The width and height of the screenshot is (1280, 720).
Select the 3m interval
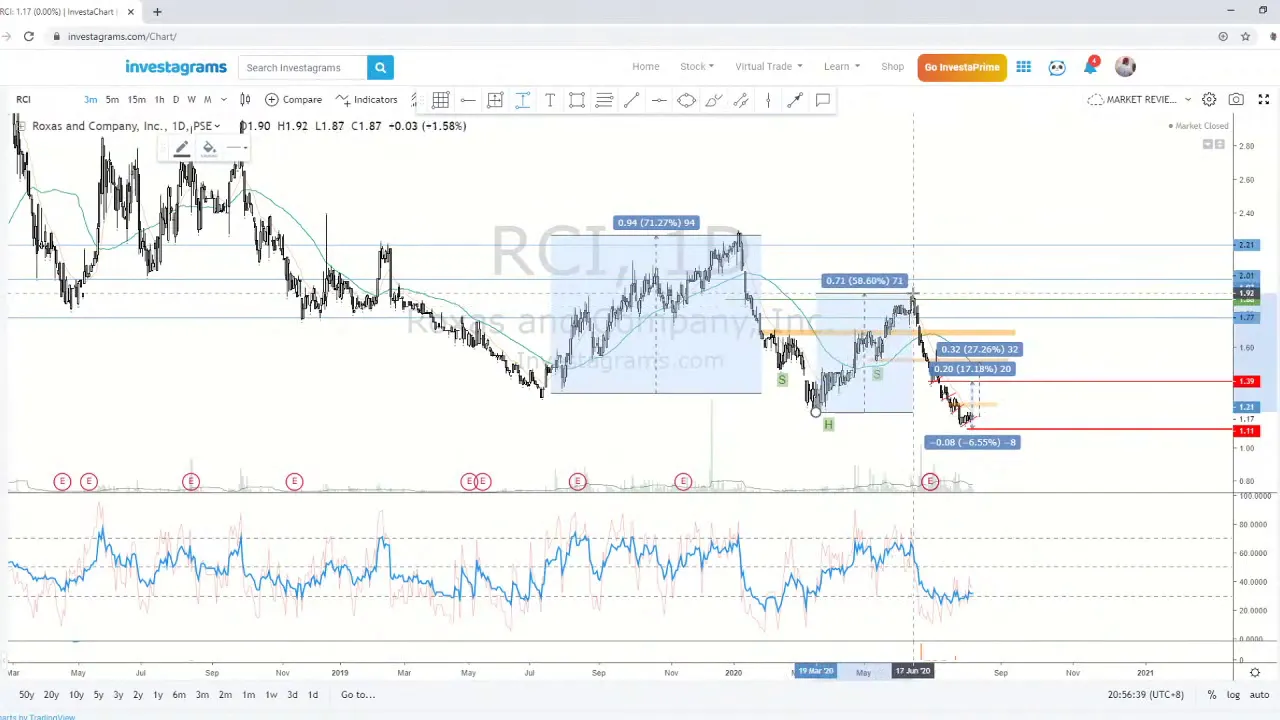tap(90, 100)
